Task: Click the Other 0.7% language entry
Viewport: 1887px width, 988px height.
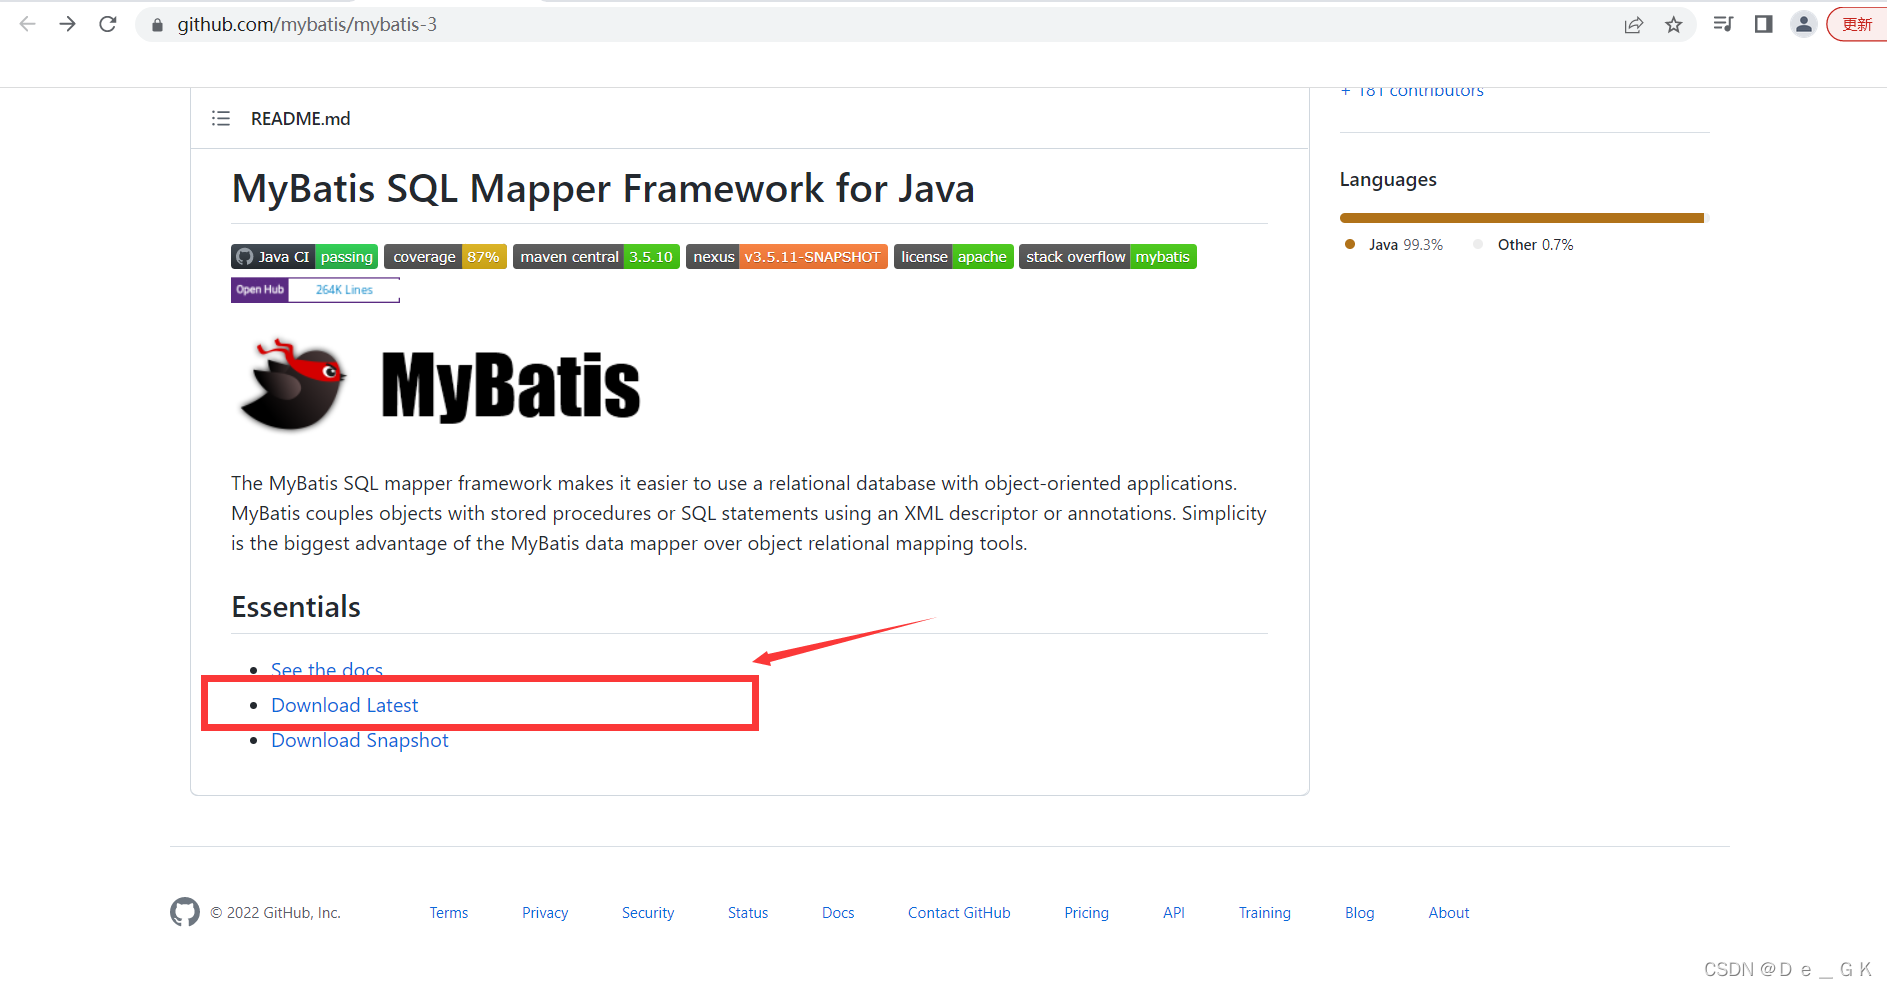Action: point(1524,245)
